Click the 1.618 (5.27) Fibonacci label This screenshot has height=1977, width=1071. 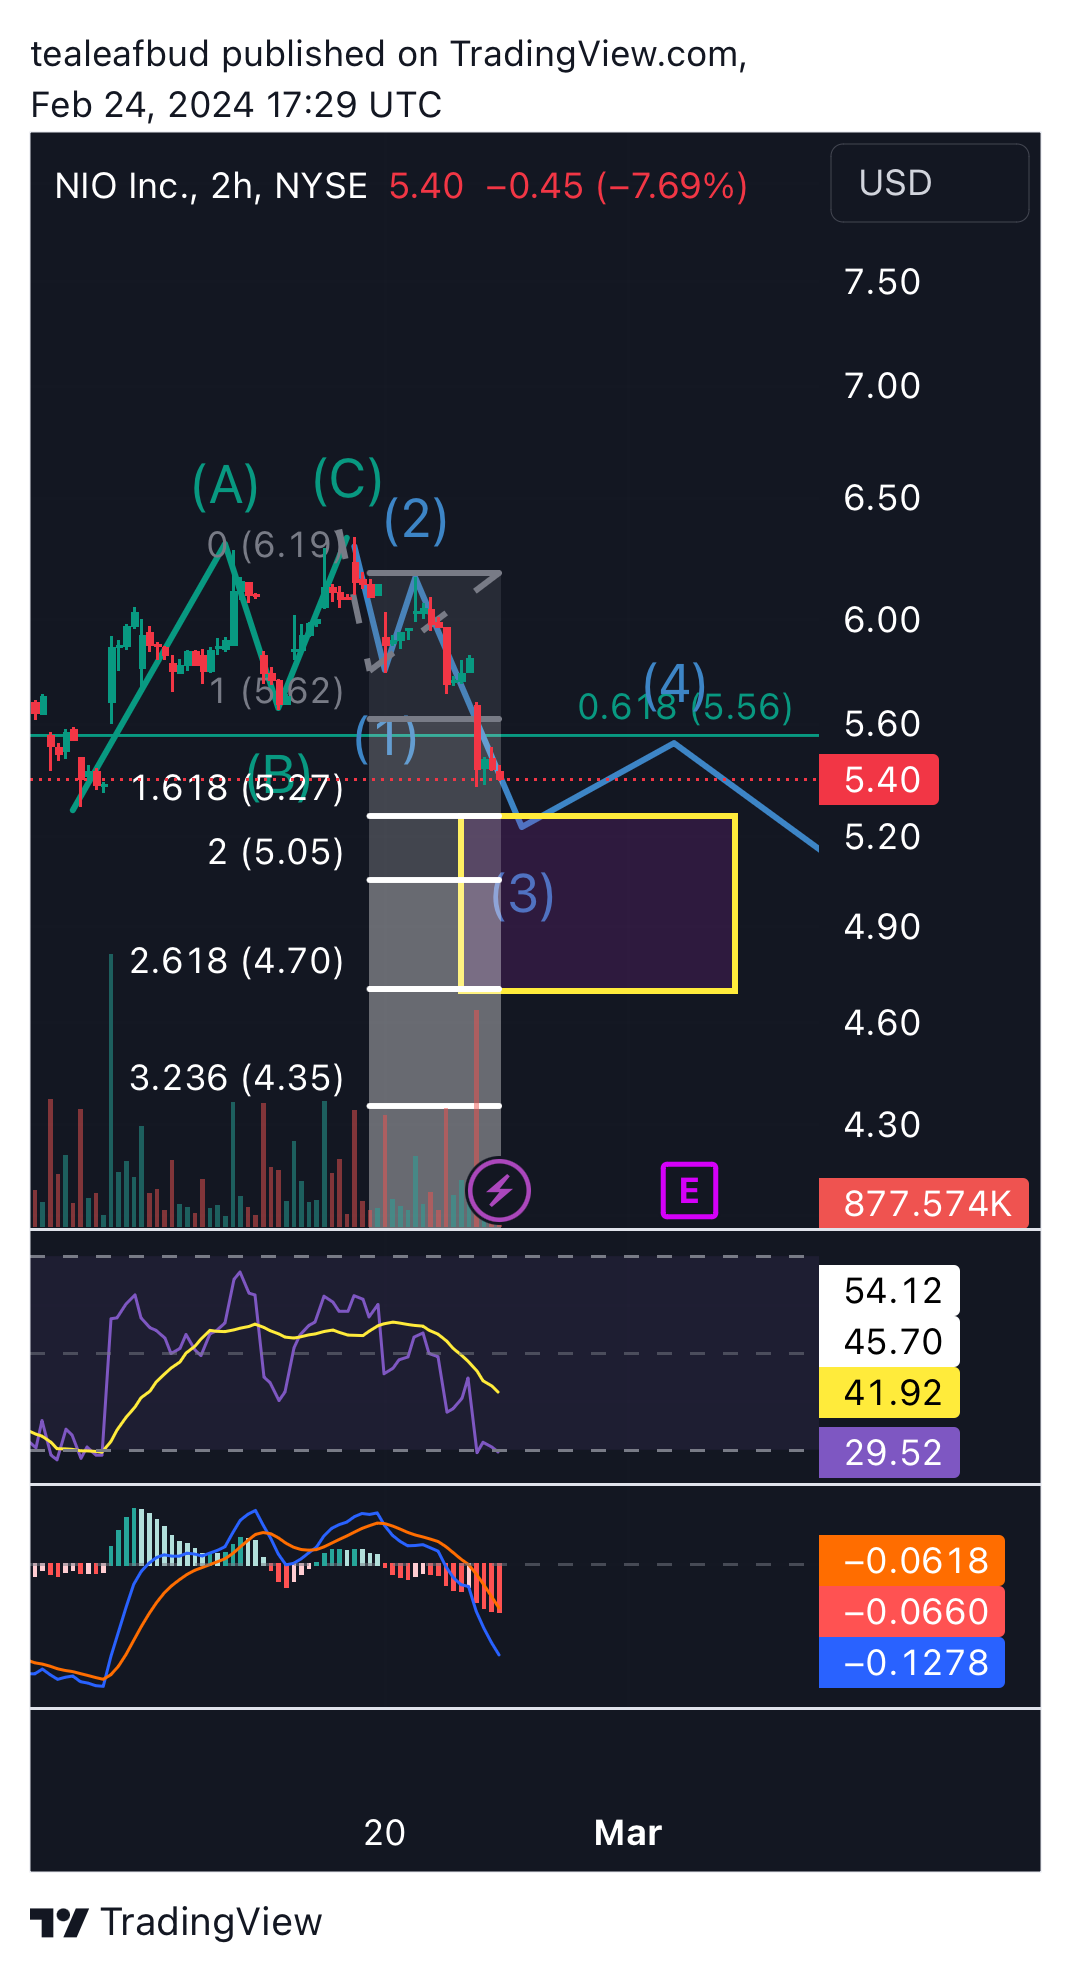point(237,789)
